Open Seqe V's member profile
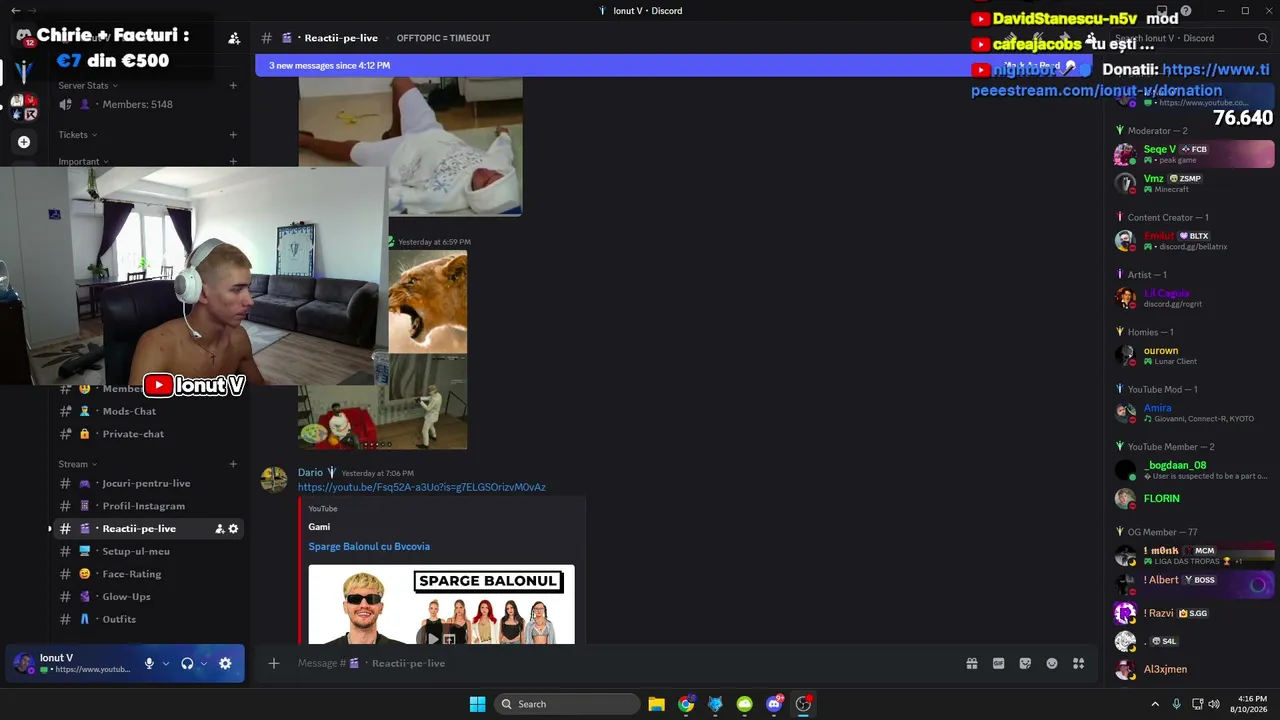Viewport: 1280px width, 720px height. tap(1194, 154)
